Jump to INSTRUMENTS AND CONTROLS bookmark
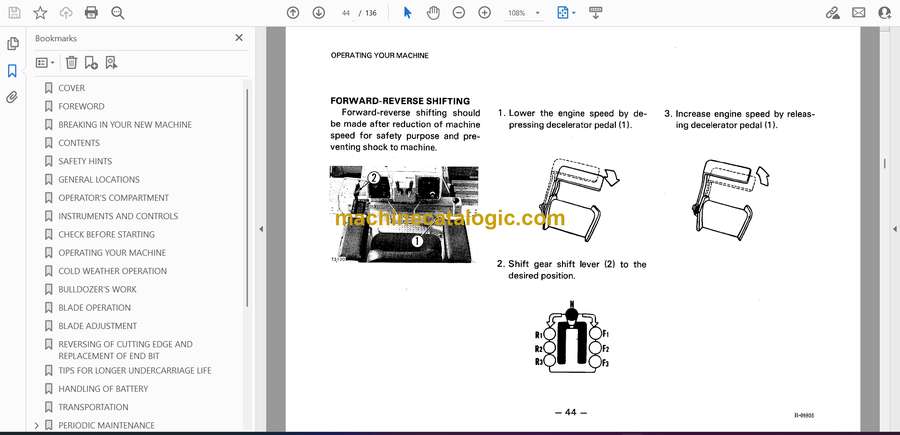 point(118,216)
